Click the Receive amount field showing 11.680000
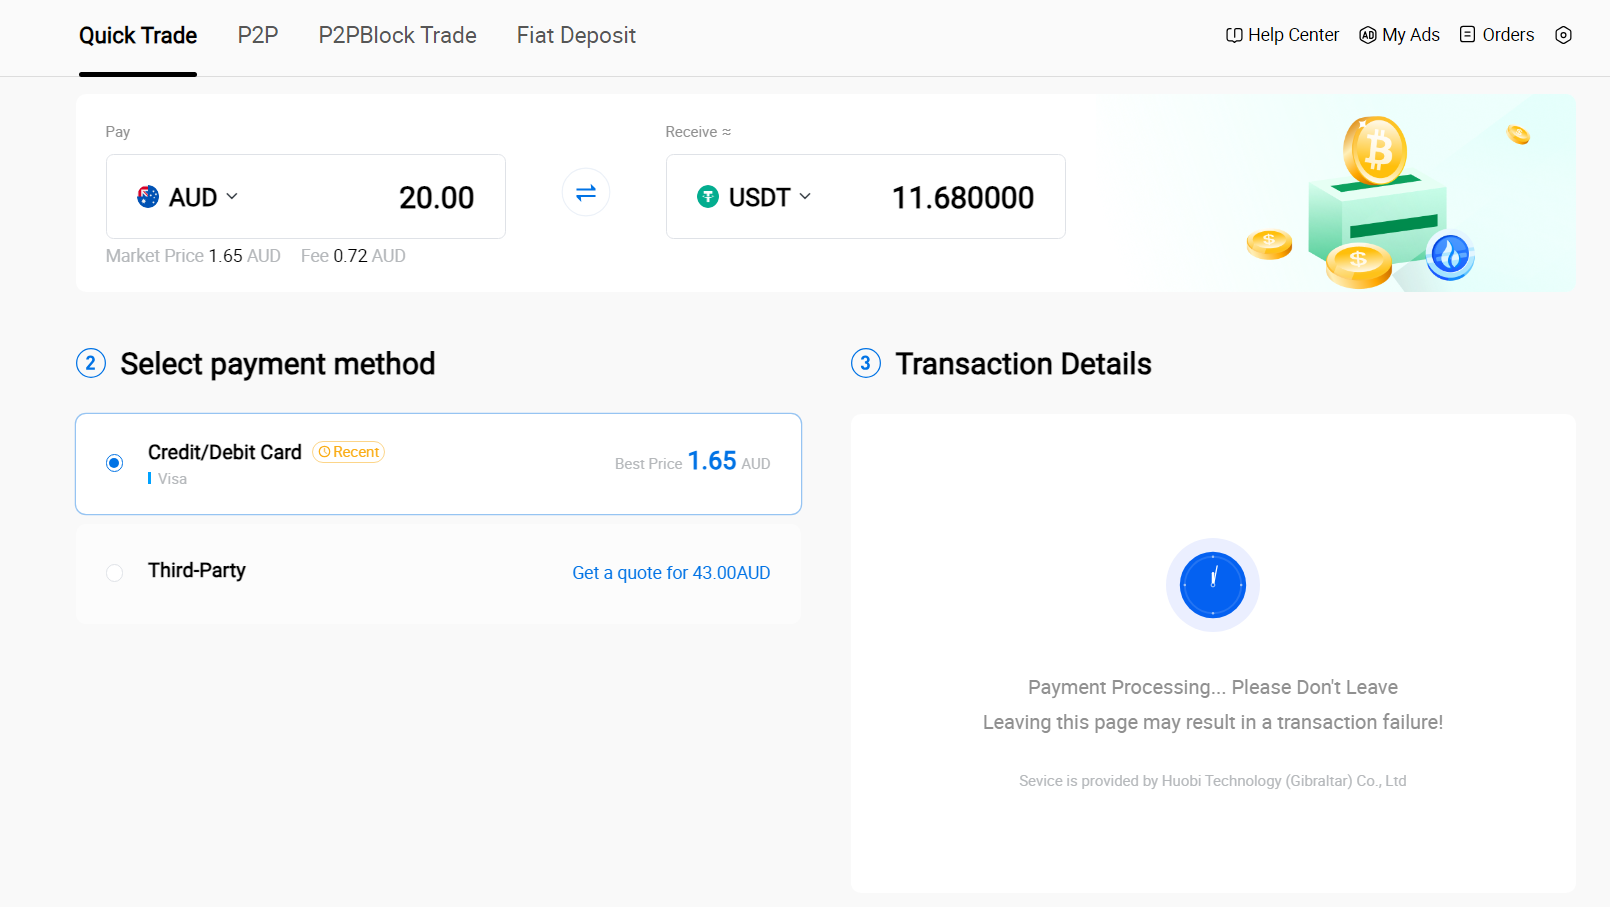The width and height of the screenshot is (1610, 907). 962,198
